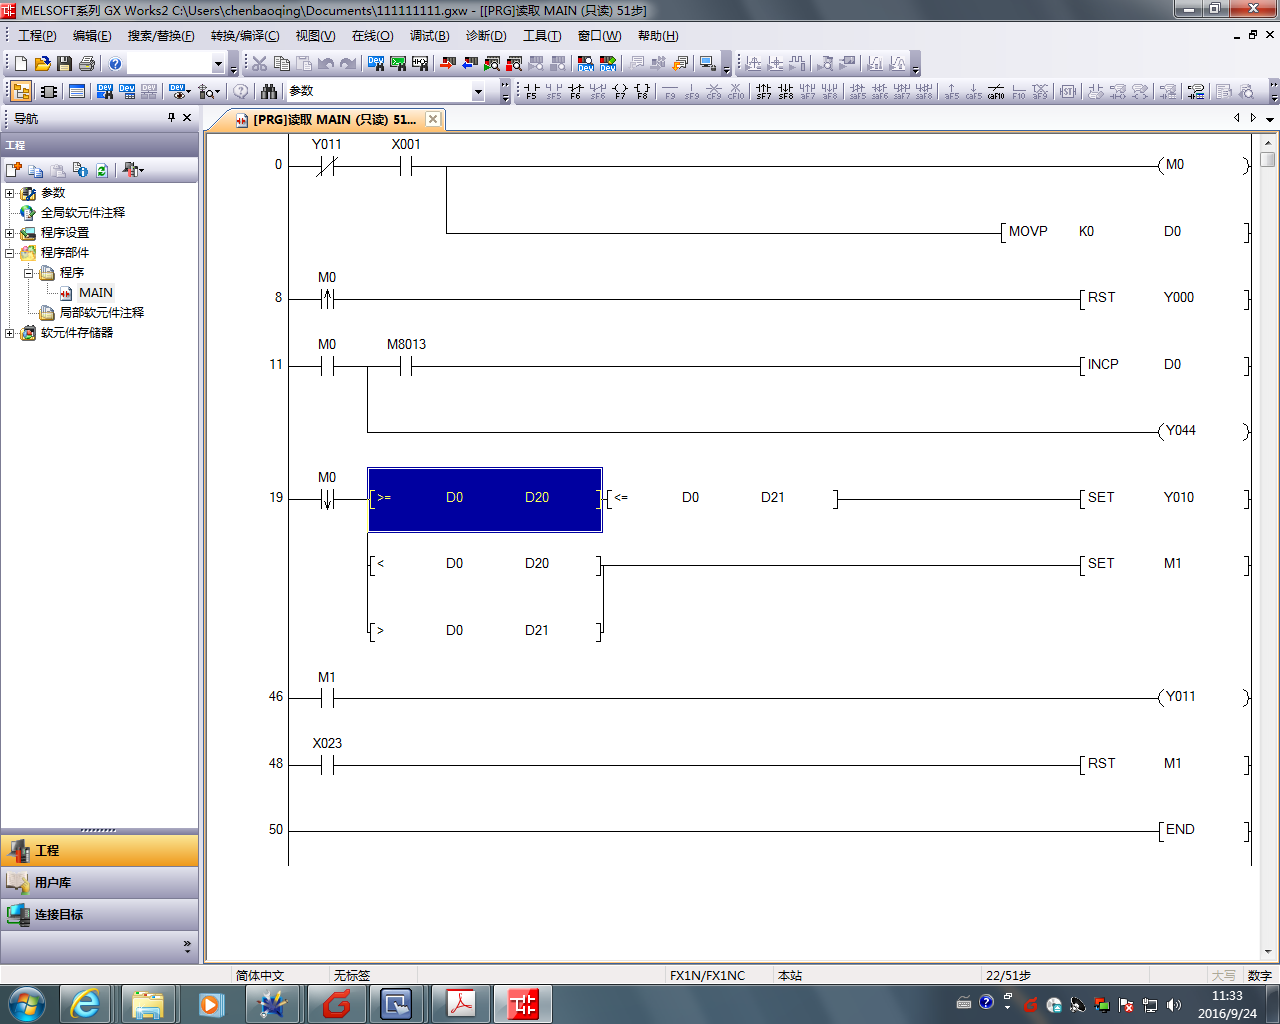The image size is (1280, 1024).
Task: Click the Print icon in the toolbar
Action: point(87,64)
